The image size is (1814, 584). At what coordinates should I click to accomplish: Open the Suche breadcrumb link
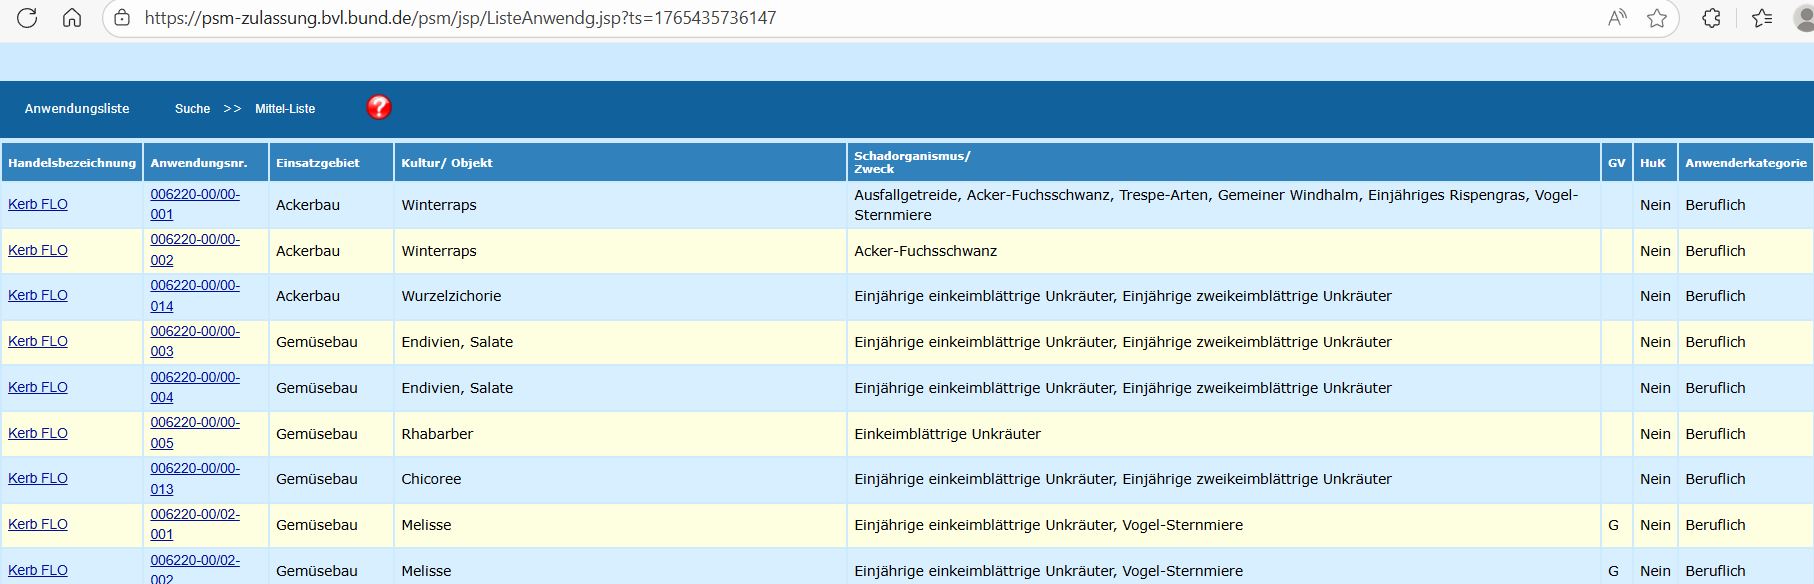[x=192, y=108]
